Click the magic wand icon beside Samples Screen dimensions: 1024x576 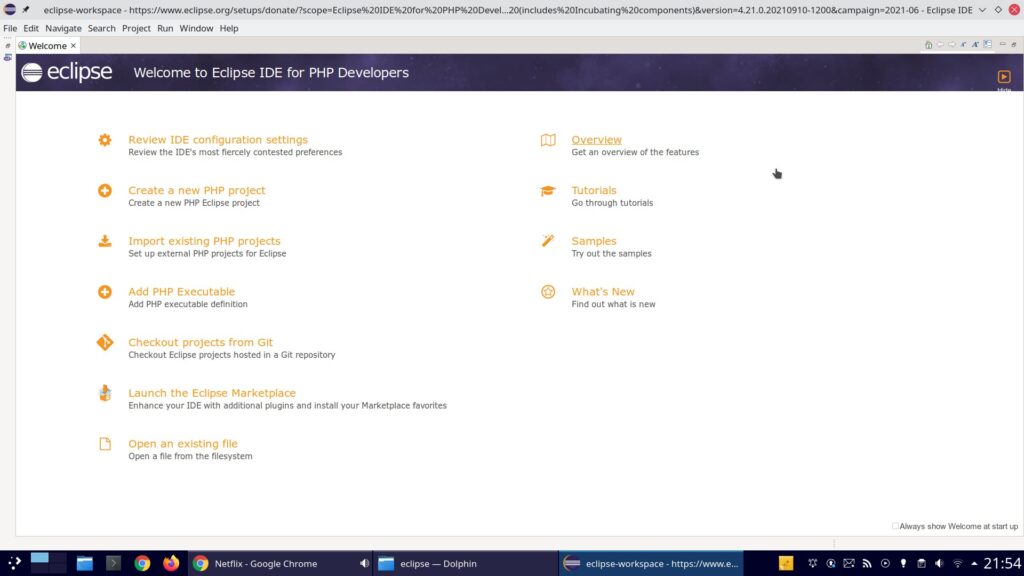click(548, 241)
